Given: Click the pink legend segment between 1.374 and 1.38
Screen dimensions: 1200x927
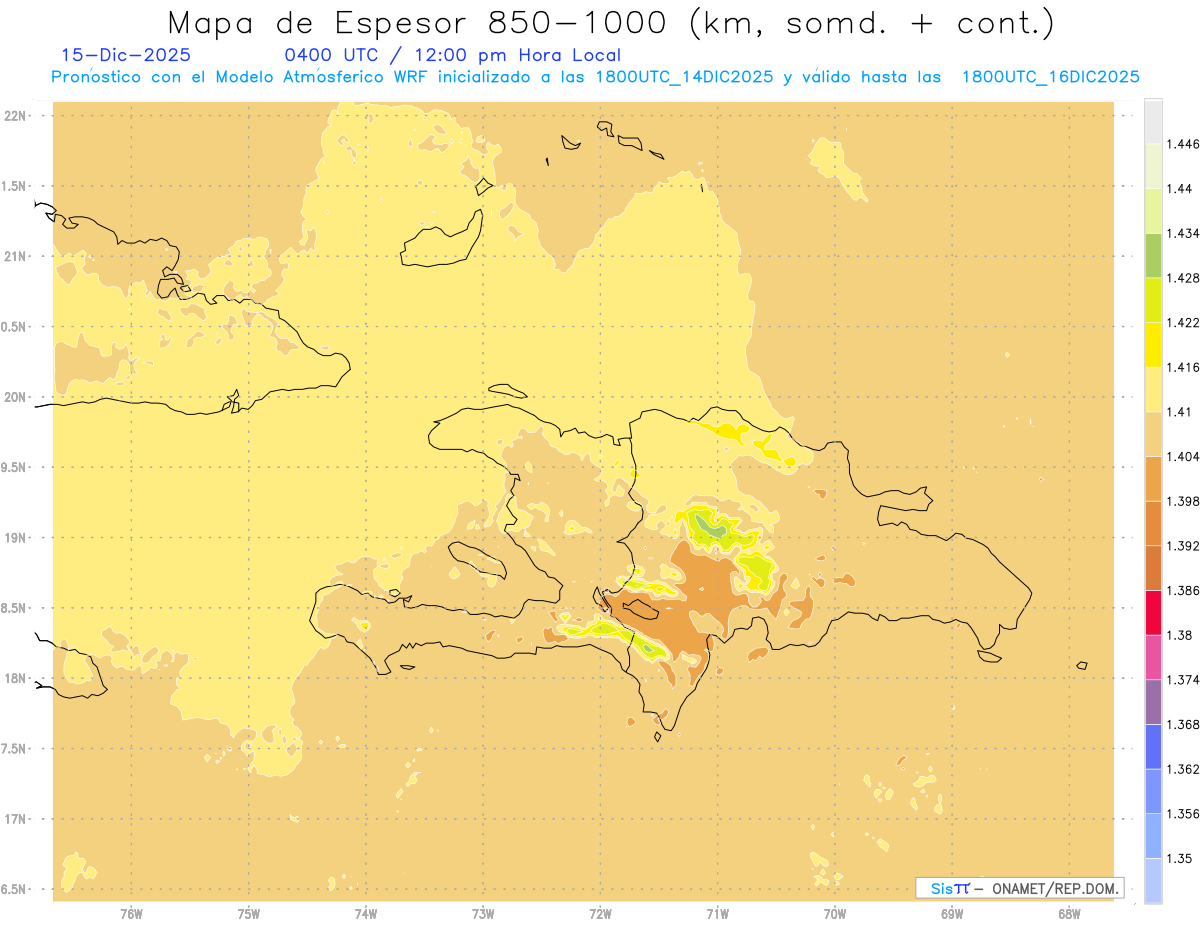Looking at the screenshot, I should [1153, 658].
